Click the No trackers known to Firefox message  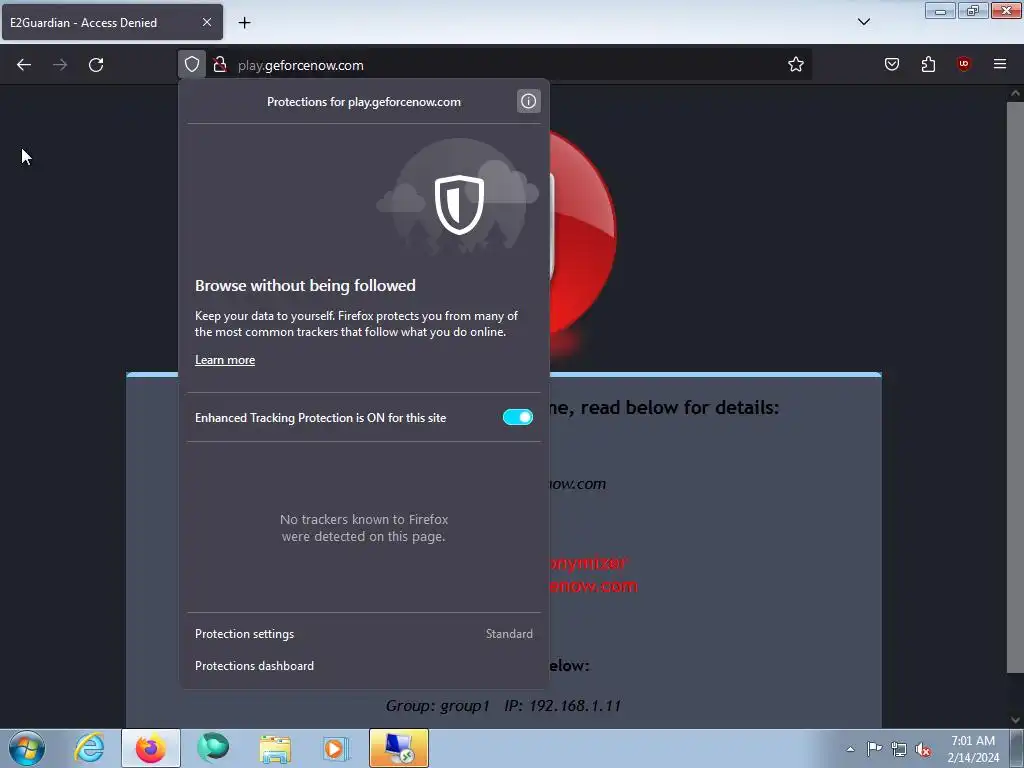pos(364,528)
